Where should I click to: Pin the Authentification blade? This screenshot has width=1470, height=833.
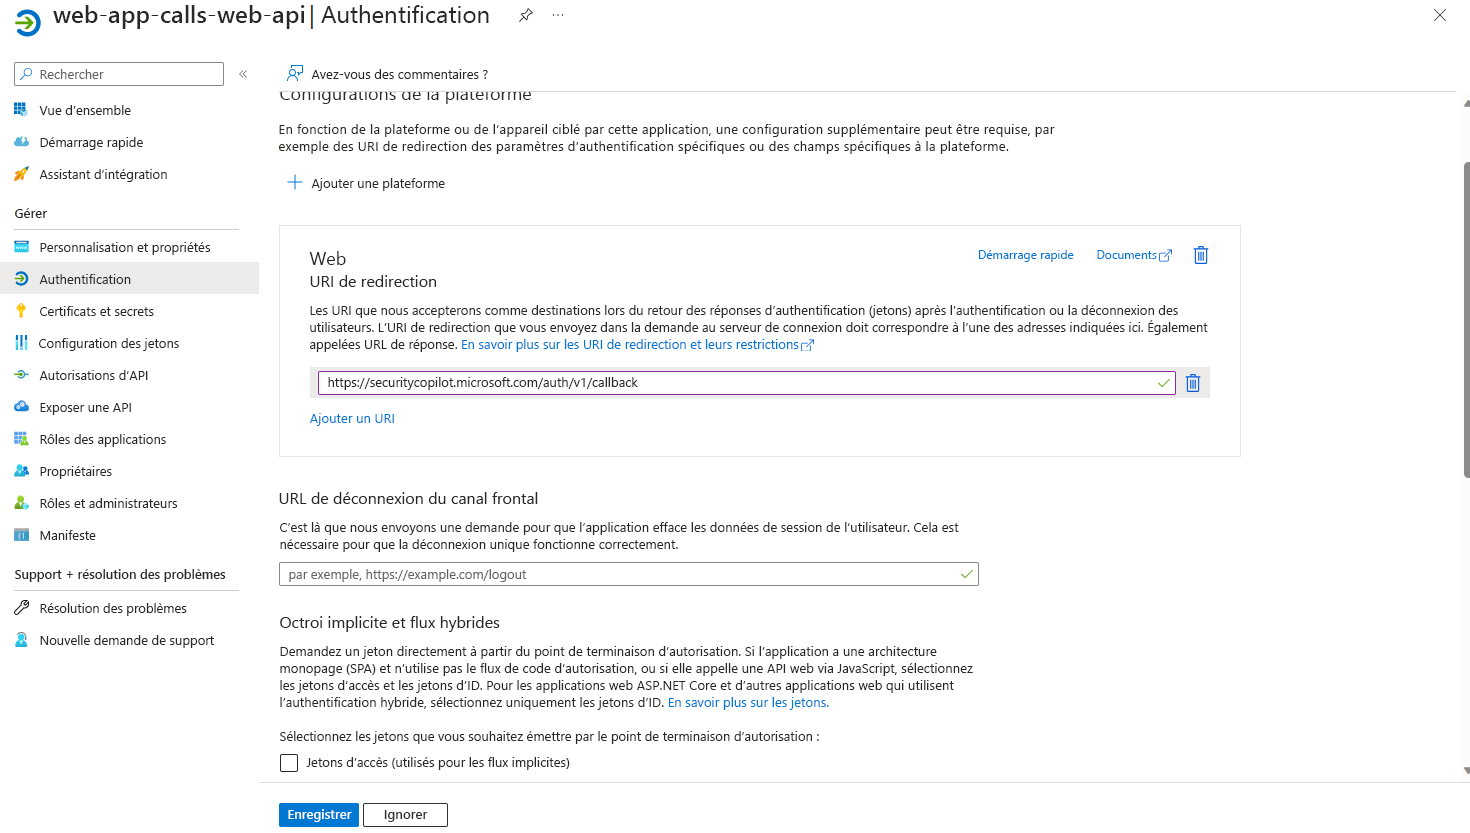(525, 15)
